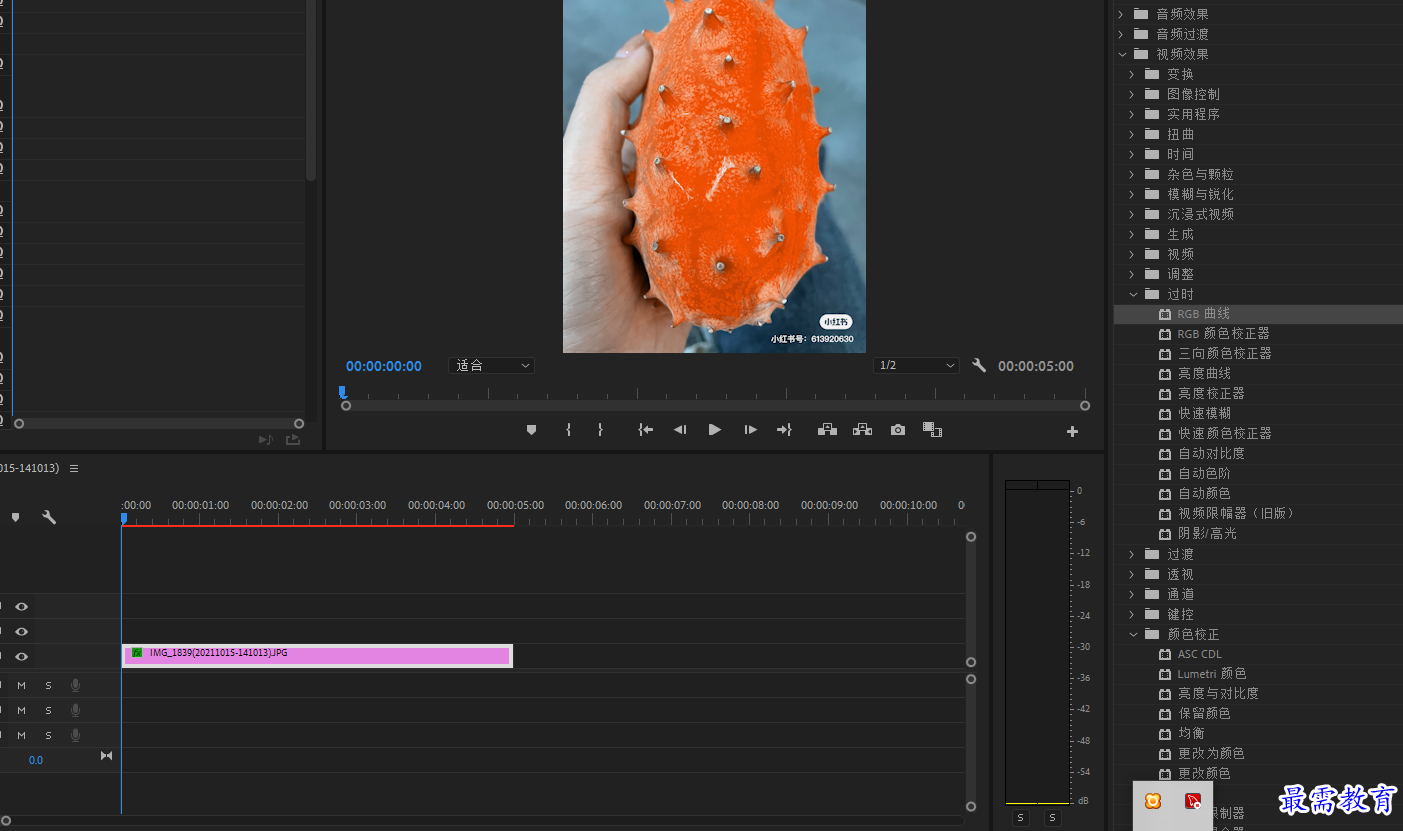This screenshot has width=1403, height=831.
Task: Open the button editor plus icon
Action: [x=1072, y=432]
